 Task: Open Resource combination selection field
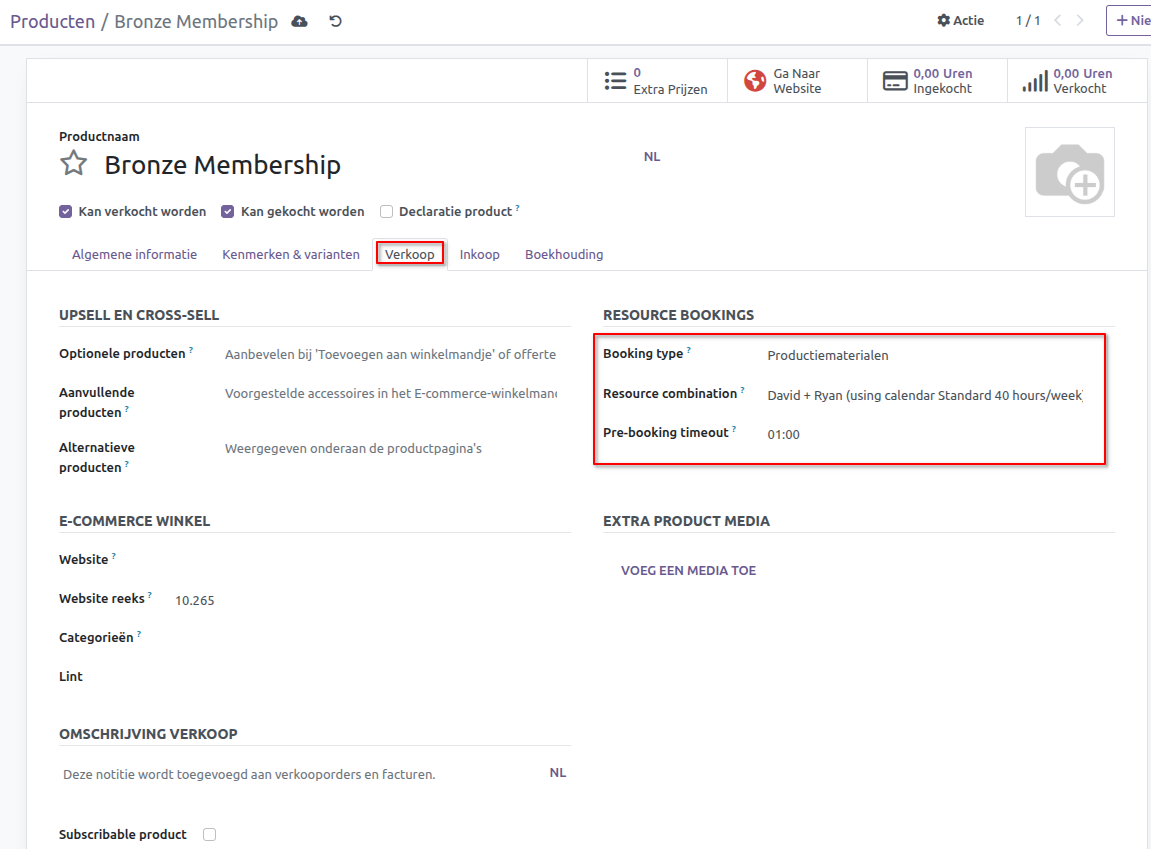pyautogui.click(x=925, y=395)
